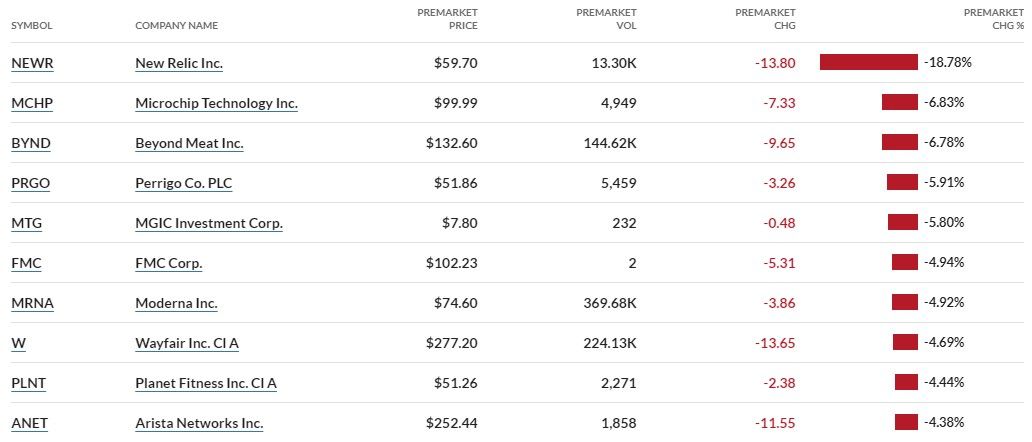1032x442 pixels.
Task: Select Perrigo Co. PLC link
Action: (184, 183)
